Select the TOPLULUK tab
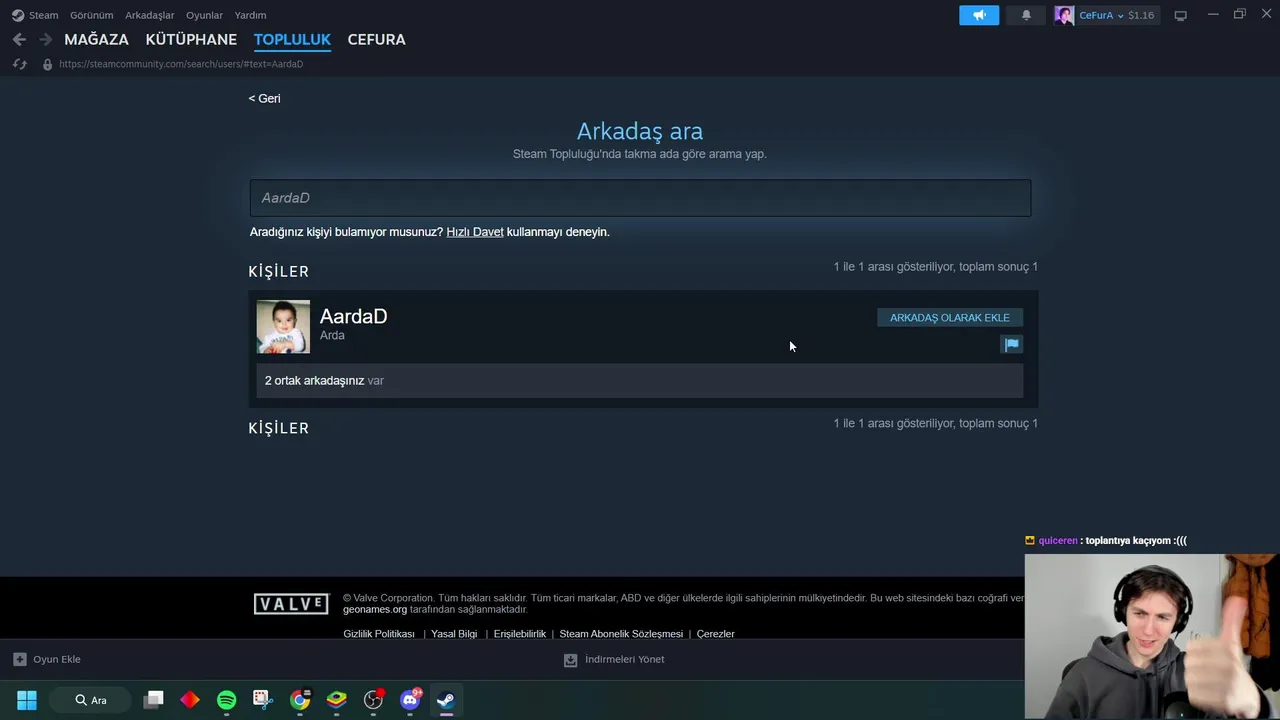 coord(292,39)
